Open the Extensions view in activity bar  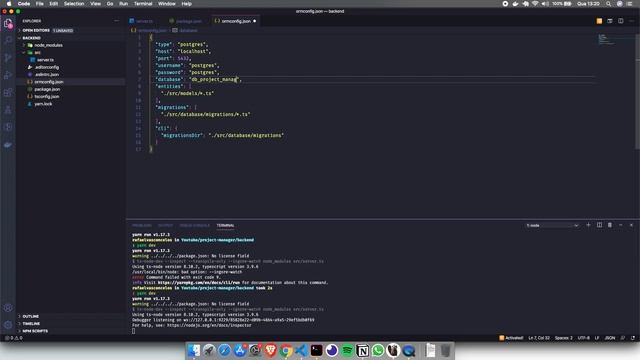(8, 92)
